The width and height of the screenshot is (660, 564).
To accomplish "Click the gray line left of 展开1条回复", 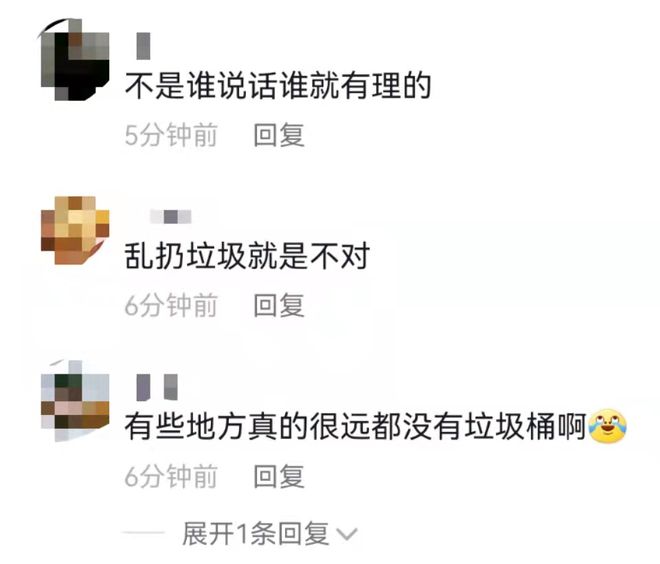I will point(143,533).
